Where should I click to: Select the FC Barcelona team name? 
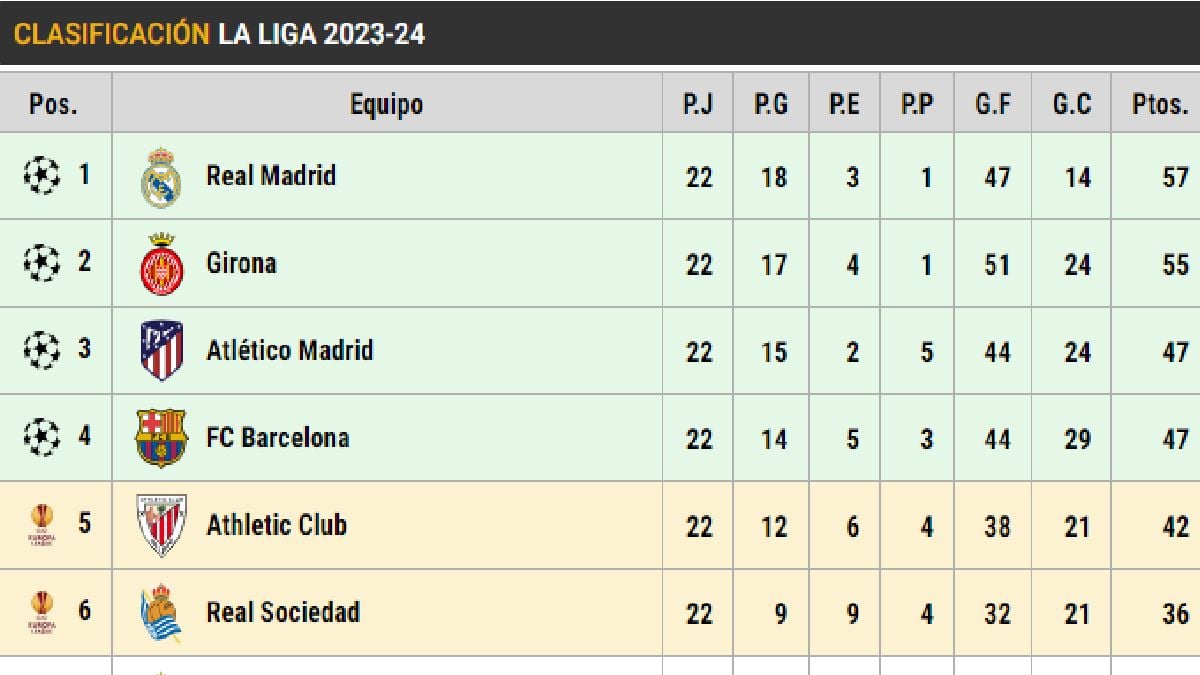pyautogui.click(x=277, y=437)
